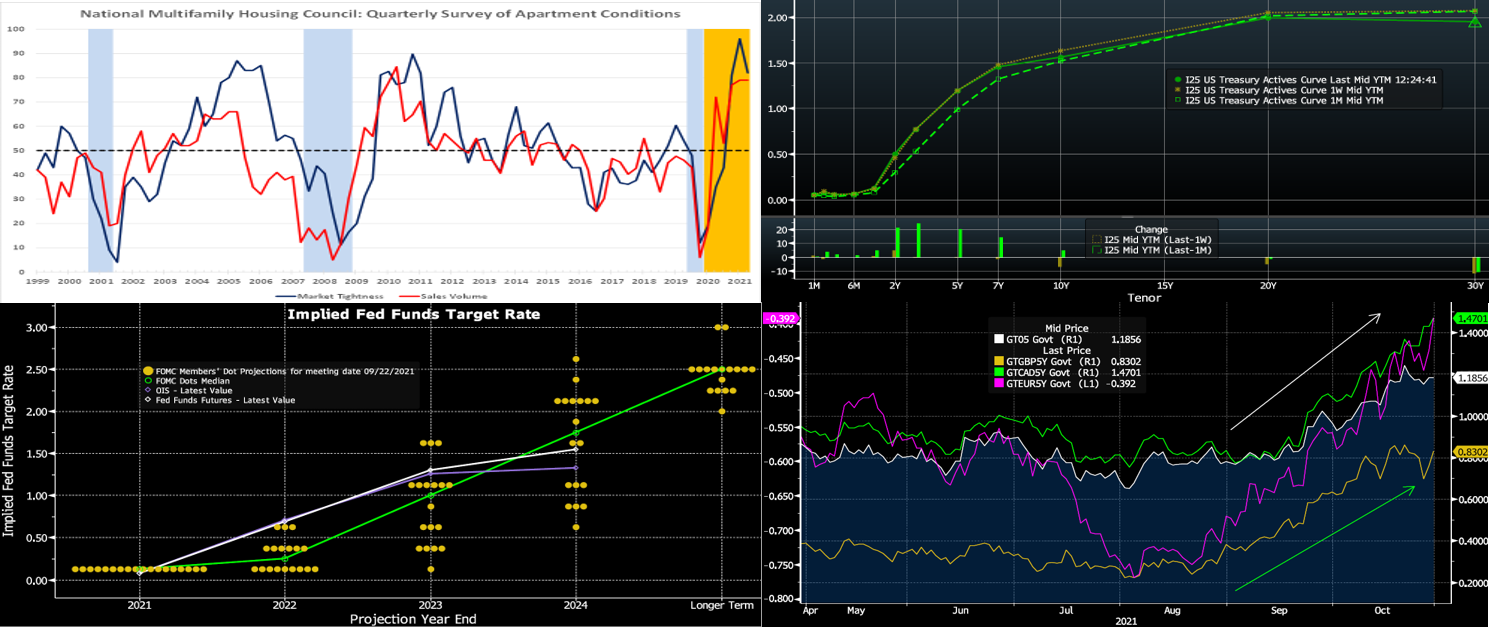1489x627 pixels.
Task: Click the white arrow annotation on yields chart
Action: pos(1304,372)
